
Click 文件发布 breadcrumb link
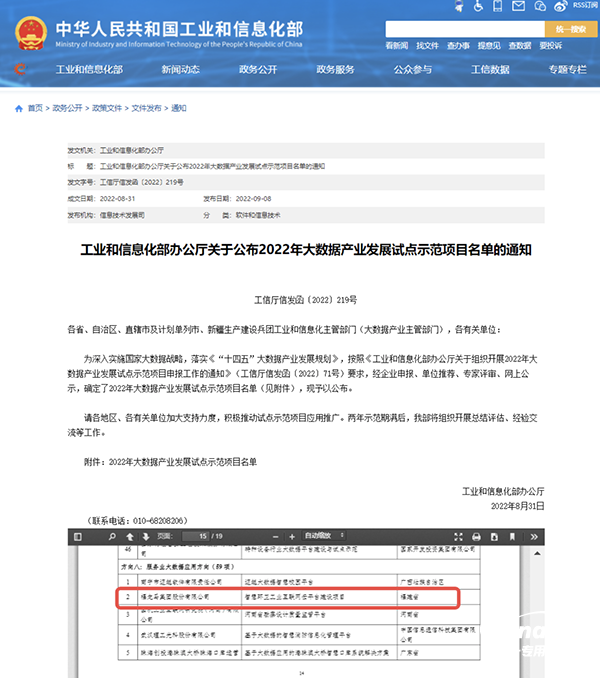point(146,108)
